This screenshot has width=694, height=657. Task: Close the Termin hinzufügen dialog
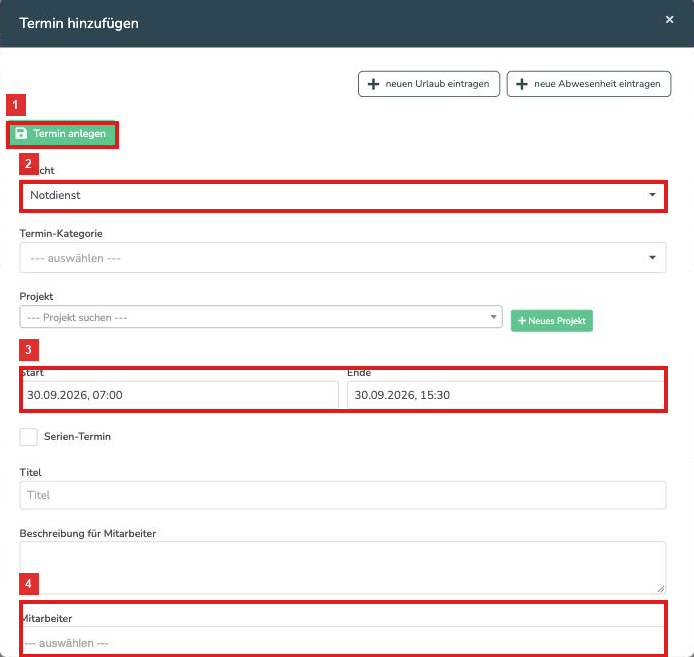coord(669,19)
